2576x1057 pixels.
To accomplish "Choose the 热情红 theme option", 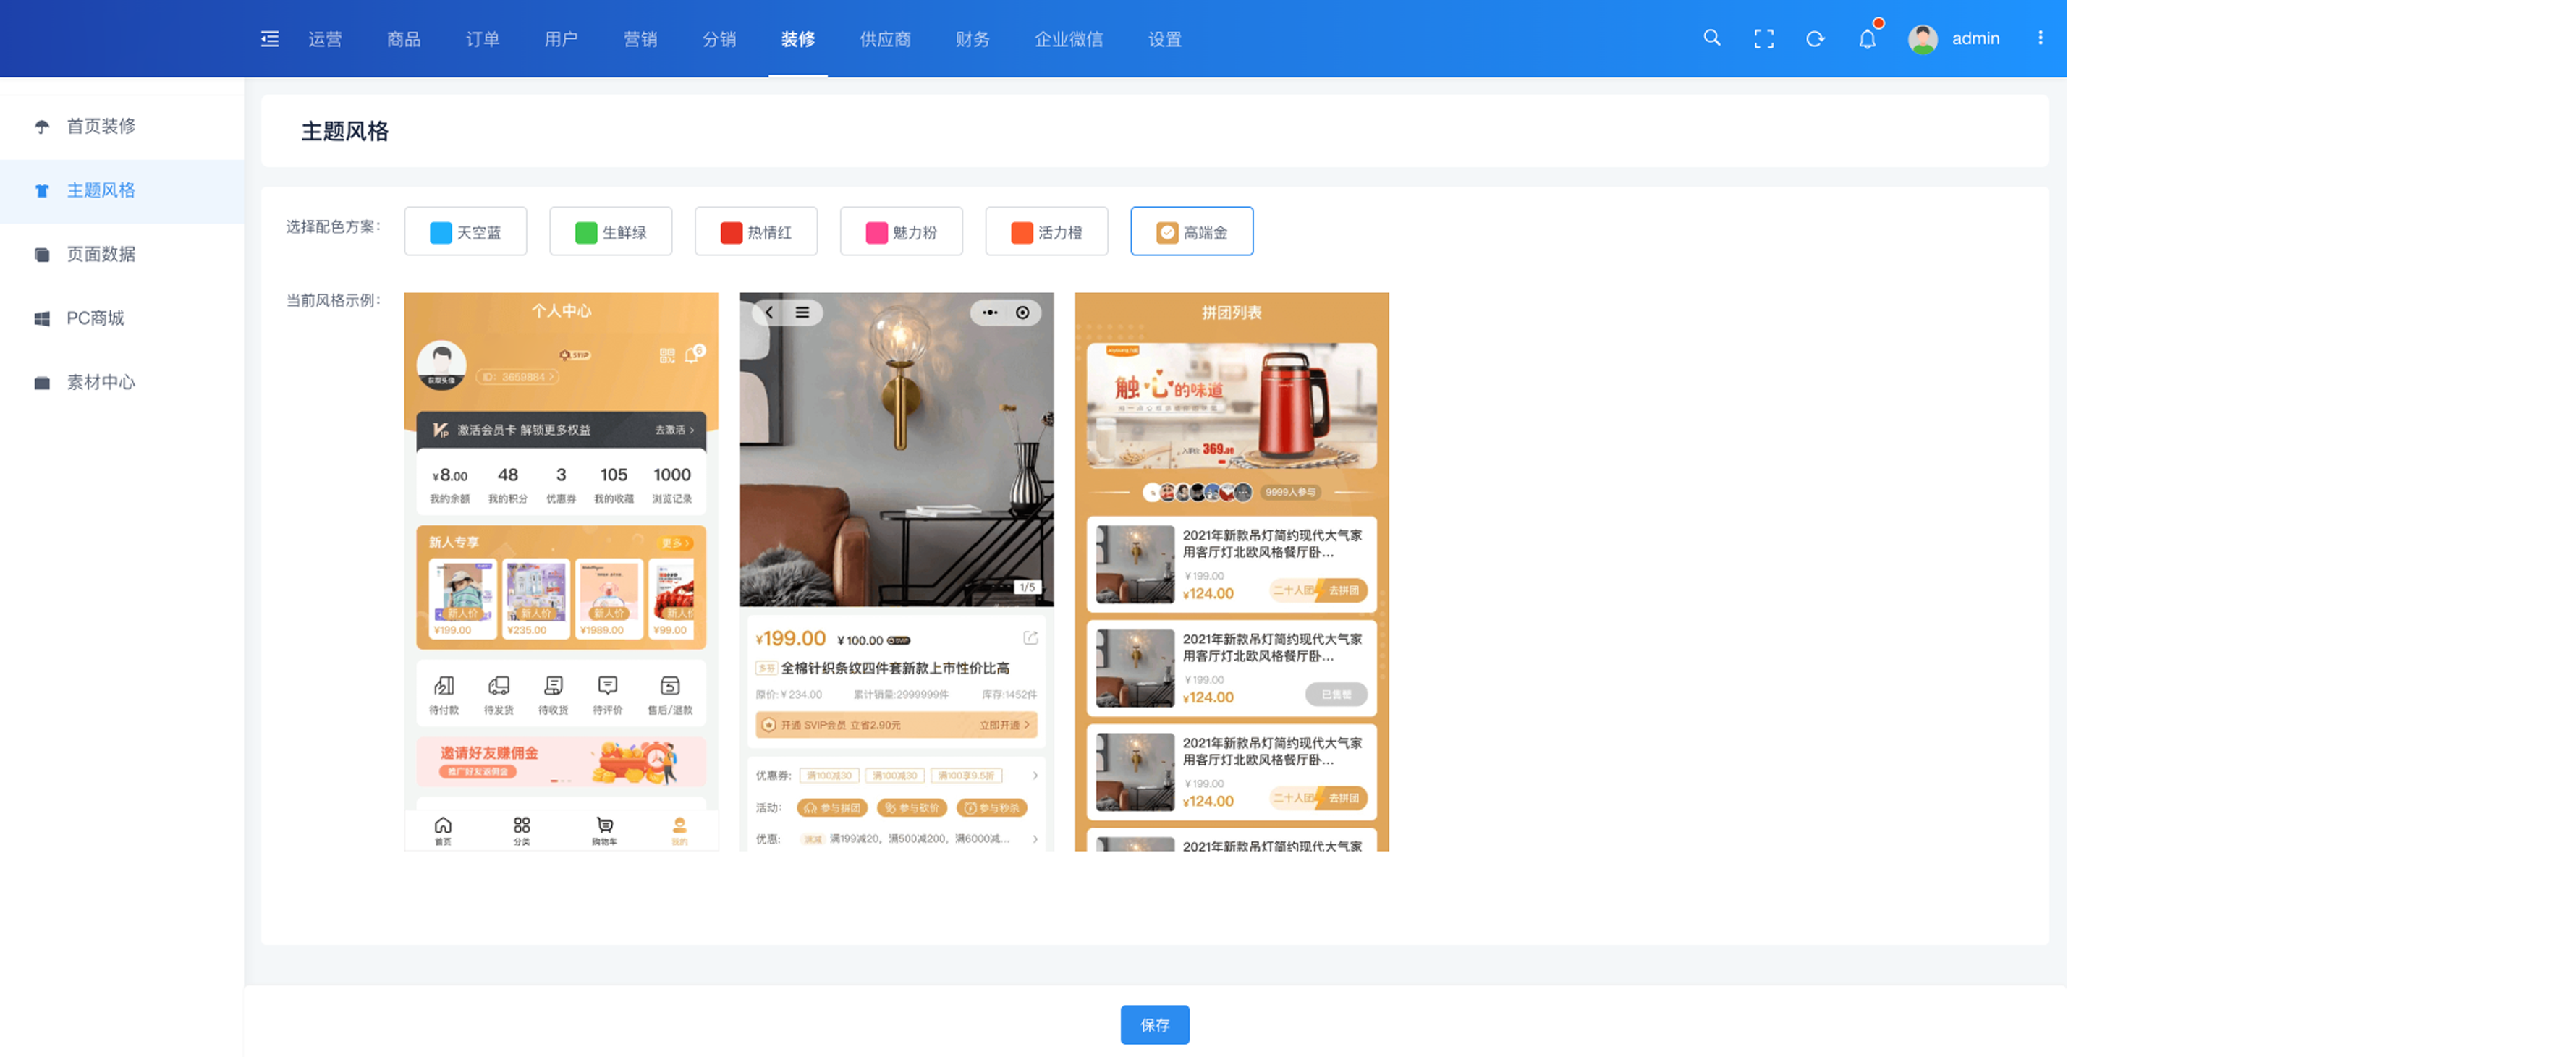I will [756, 232].
